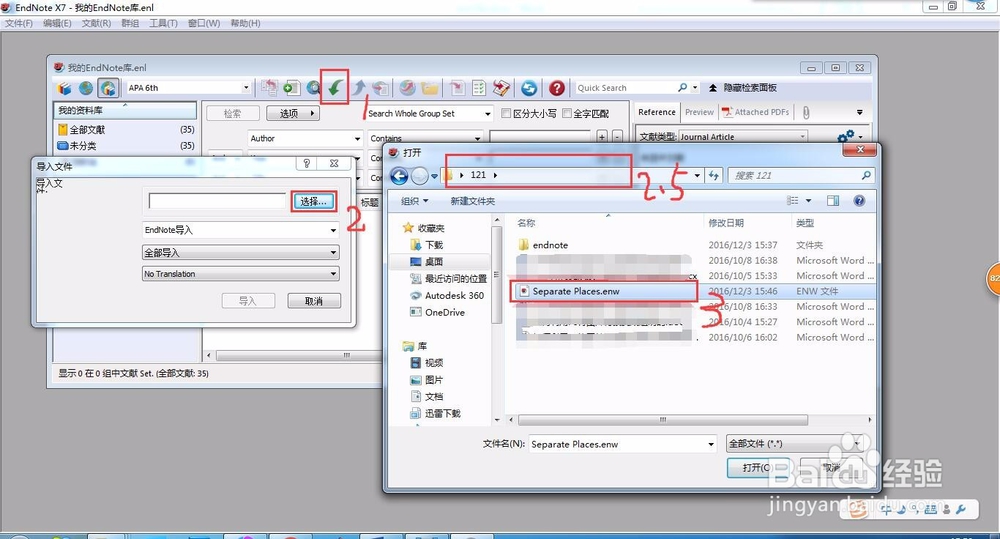Click the Back arrow in Open dialog
The height and width of the screenshot is (539, 1000).
[x=399, y=175]
